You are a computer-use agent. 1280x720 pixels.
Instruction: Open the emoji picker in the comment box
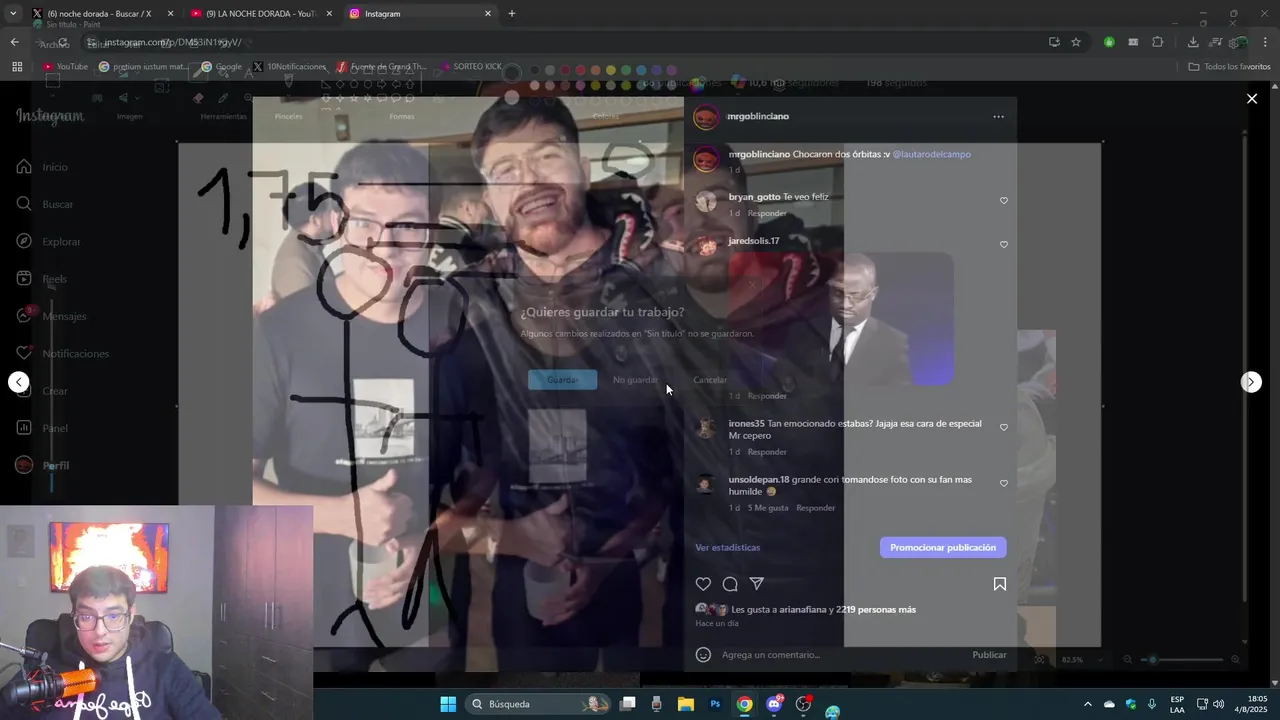(x=703, y=655)
